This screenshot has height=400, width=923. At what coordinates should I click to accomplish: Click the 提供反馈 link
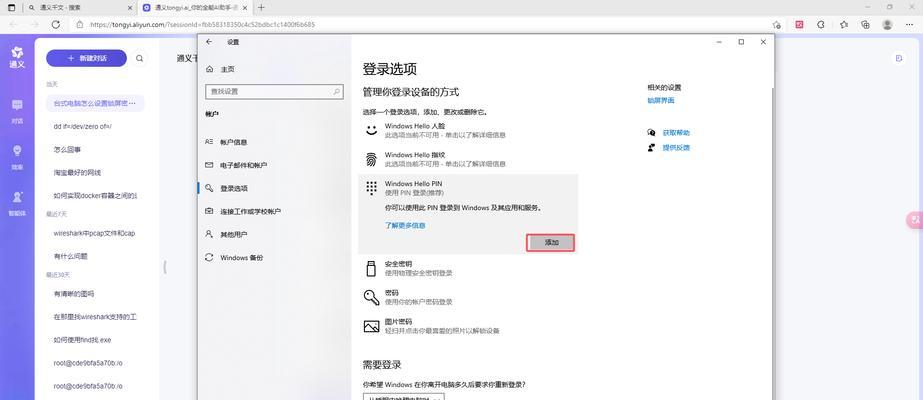click(x=676, y=148)
